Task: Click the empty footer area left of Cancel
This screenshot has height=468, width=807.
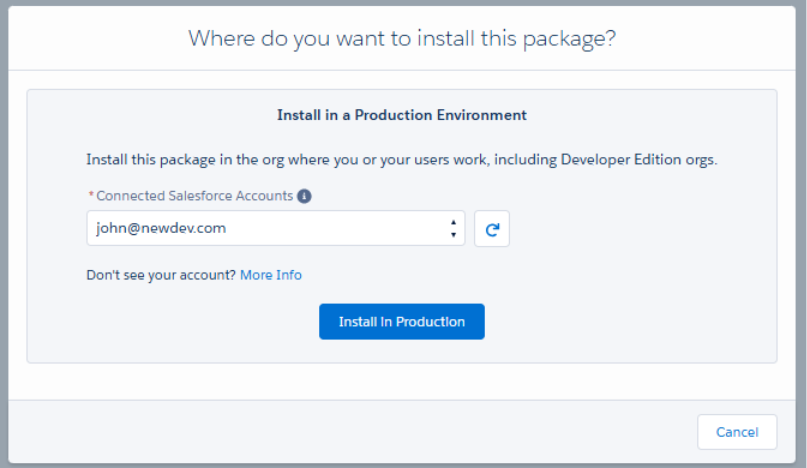Action: pyautogui.click(x=350, y=432)
